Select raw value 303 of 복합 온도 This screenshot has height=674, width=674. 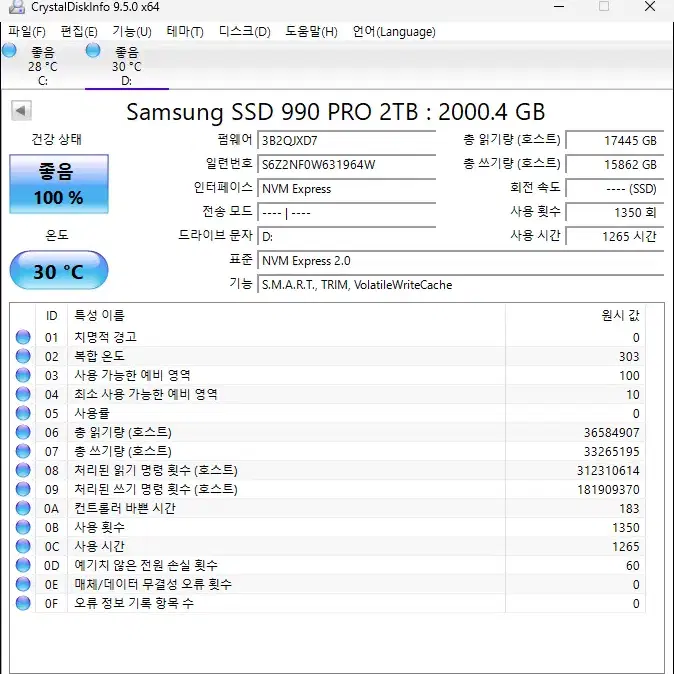pos(629,356)
